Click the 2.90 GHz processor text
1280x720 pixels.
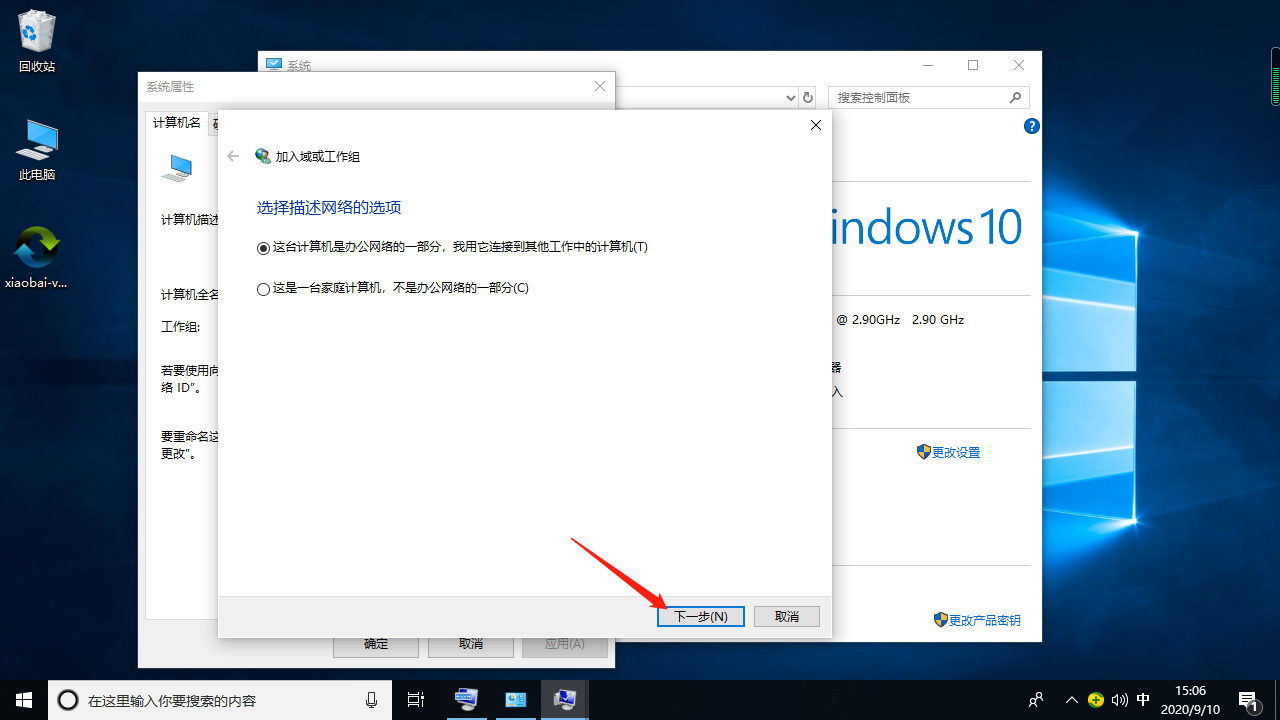tap(938, 320)
